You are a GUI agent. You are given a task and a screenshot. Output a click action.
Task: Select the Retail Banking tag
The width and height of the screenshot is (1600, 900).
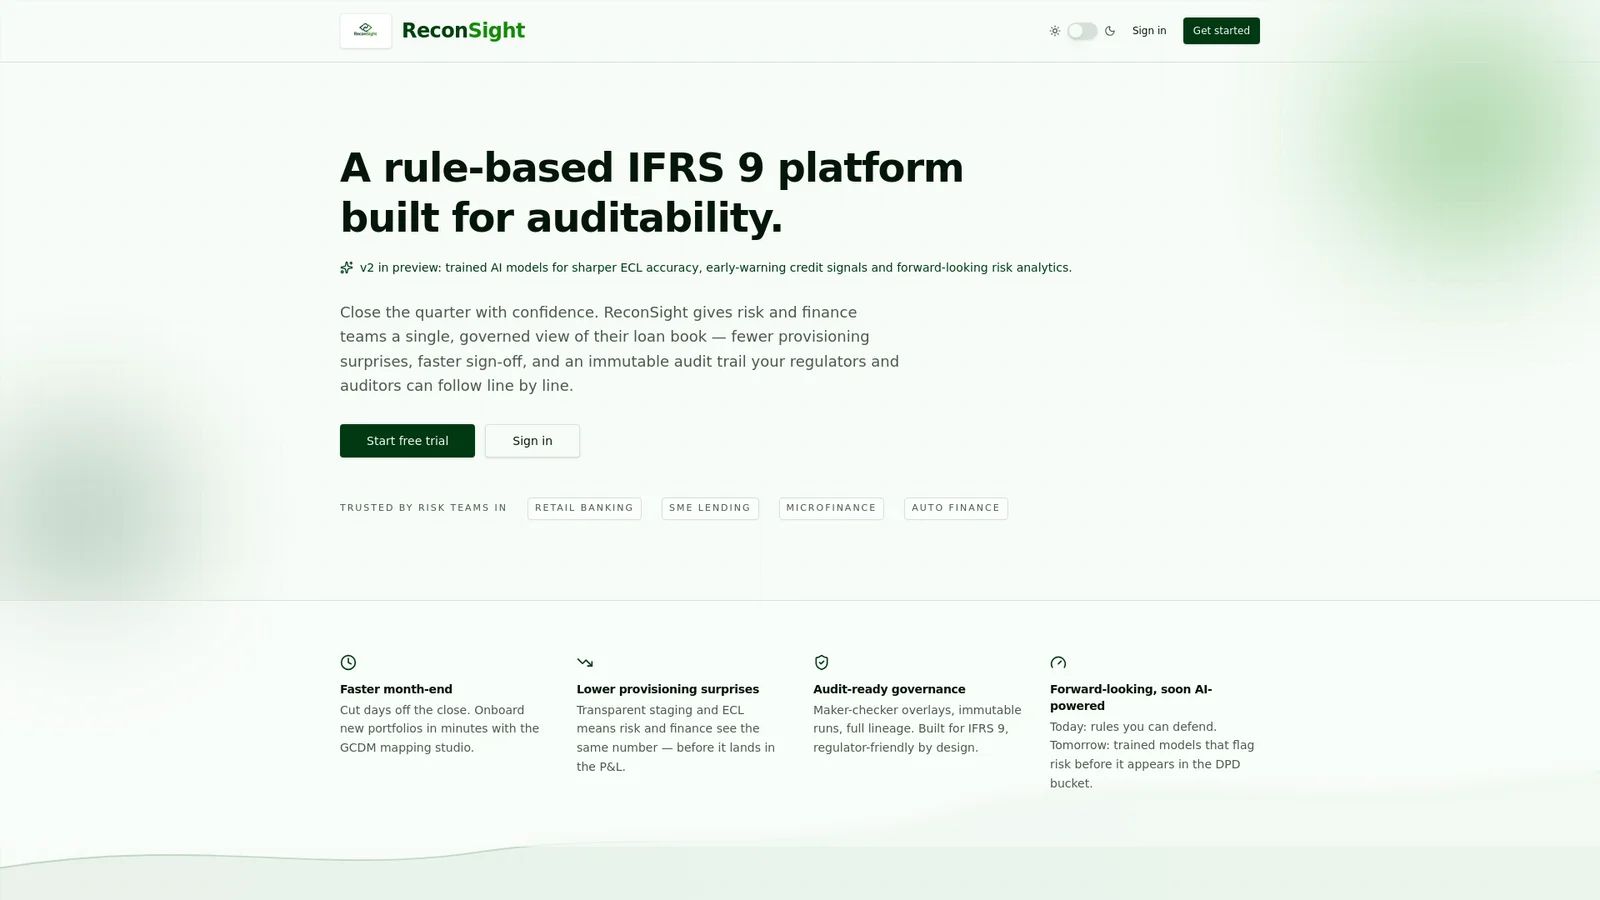(x=584, y=508)
